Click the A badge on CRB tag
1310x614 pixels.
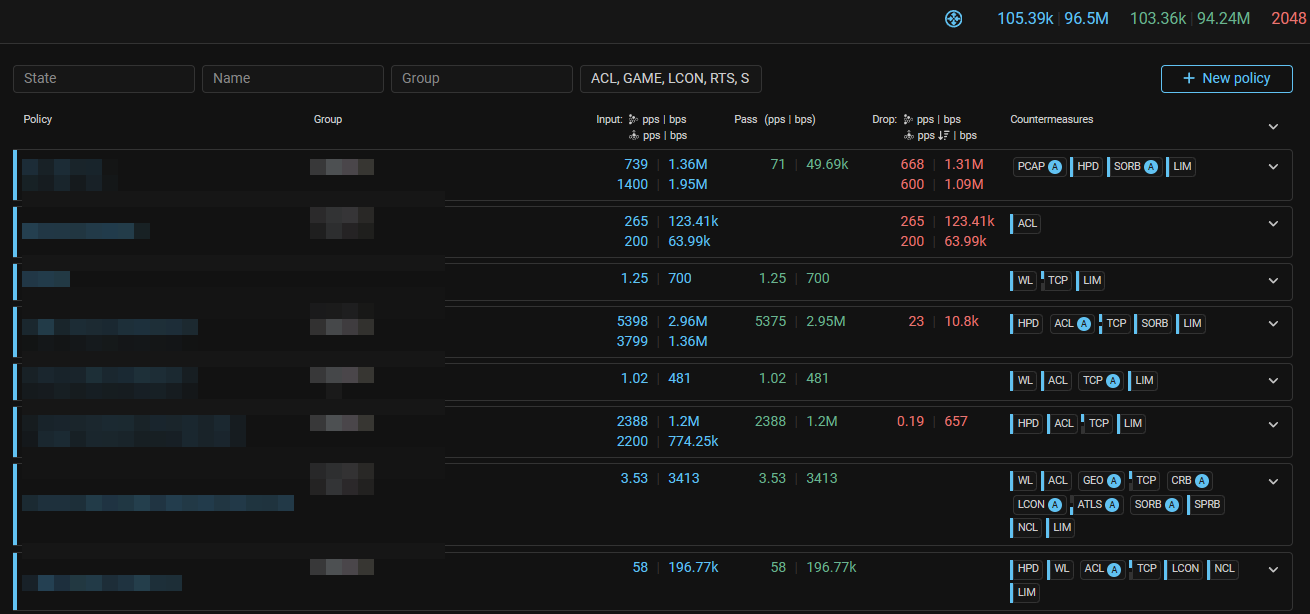click(x=1201, y=481)
